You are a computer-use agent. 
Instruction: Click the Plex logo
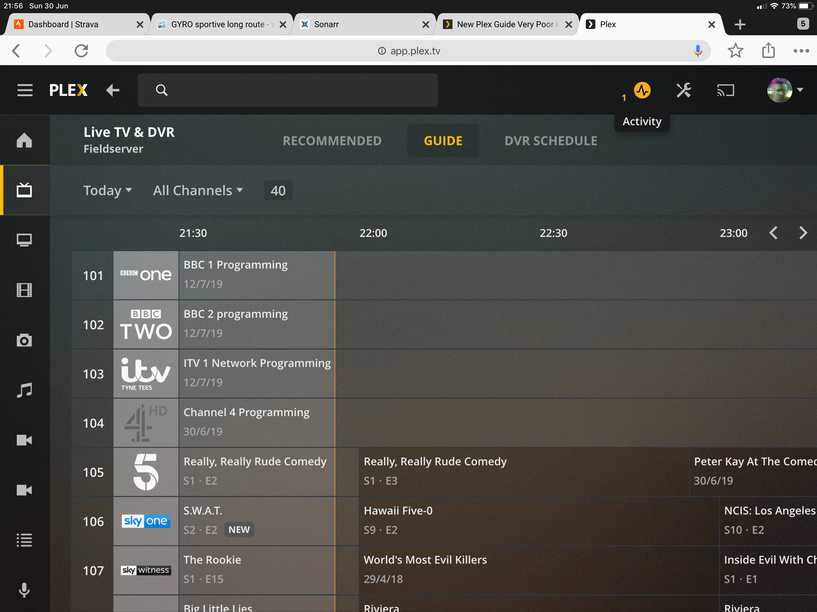tap(68, 90)
